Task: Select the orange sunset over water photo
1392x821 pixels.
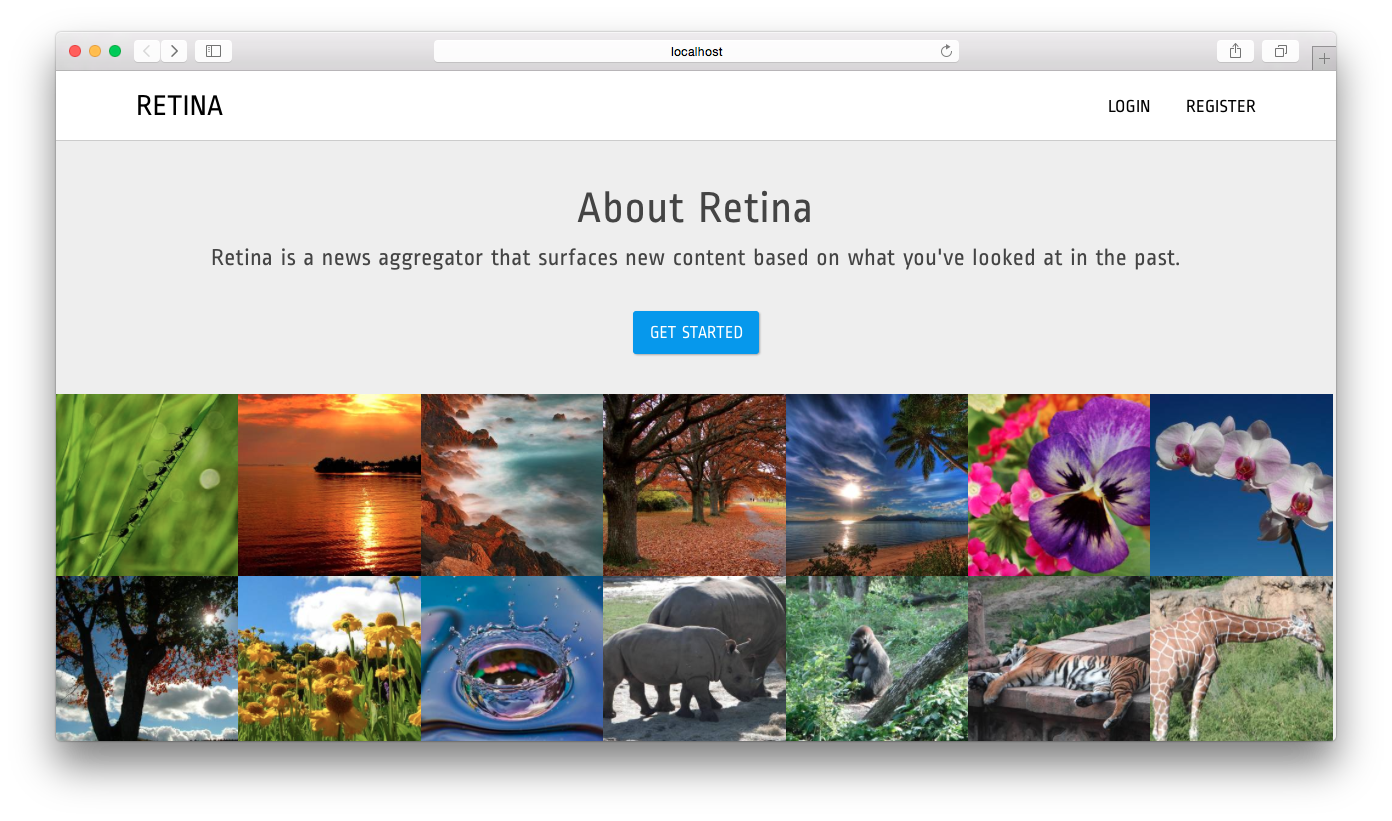Action: [329, 485]
